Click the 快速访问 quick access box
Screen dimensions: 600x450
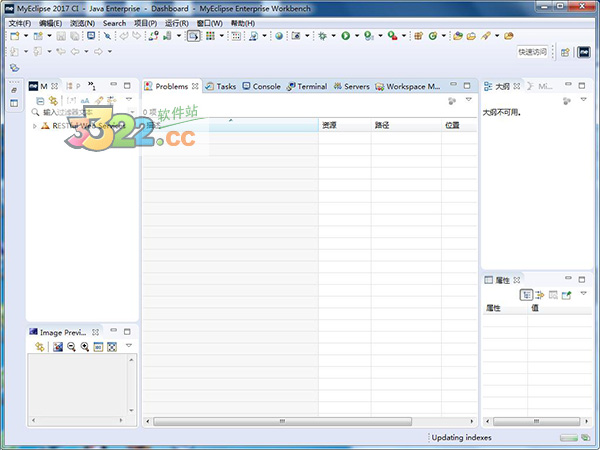coord(532,51)
